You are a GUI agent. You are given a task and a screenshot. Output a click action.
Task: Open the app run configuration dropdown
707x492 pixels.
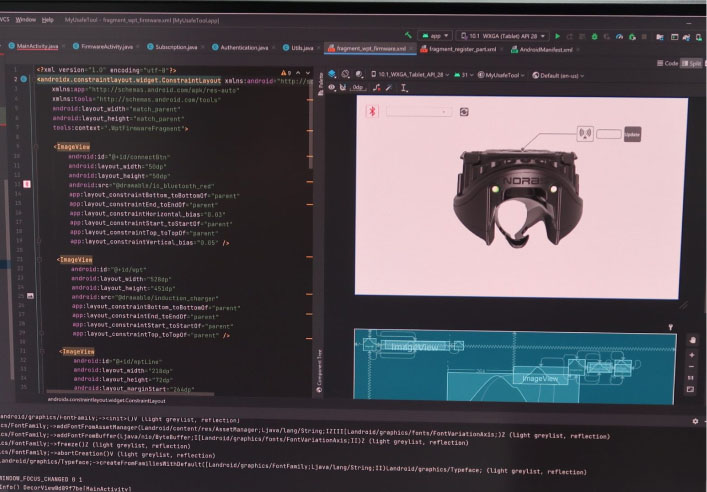[435, 36]
